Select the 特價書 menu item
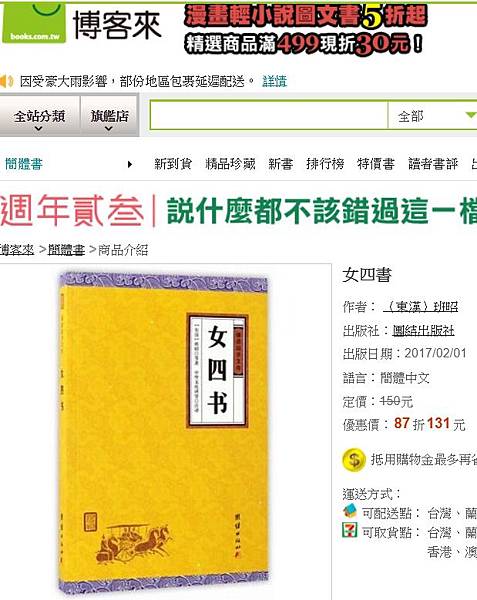The height and width of the screenshot is (600, 477). pos(376,164)
